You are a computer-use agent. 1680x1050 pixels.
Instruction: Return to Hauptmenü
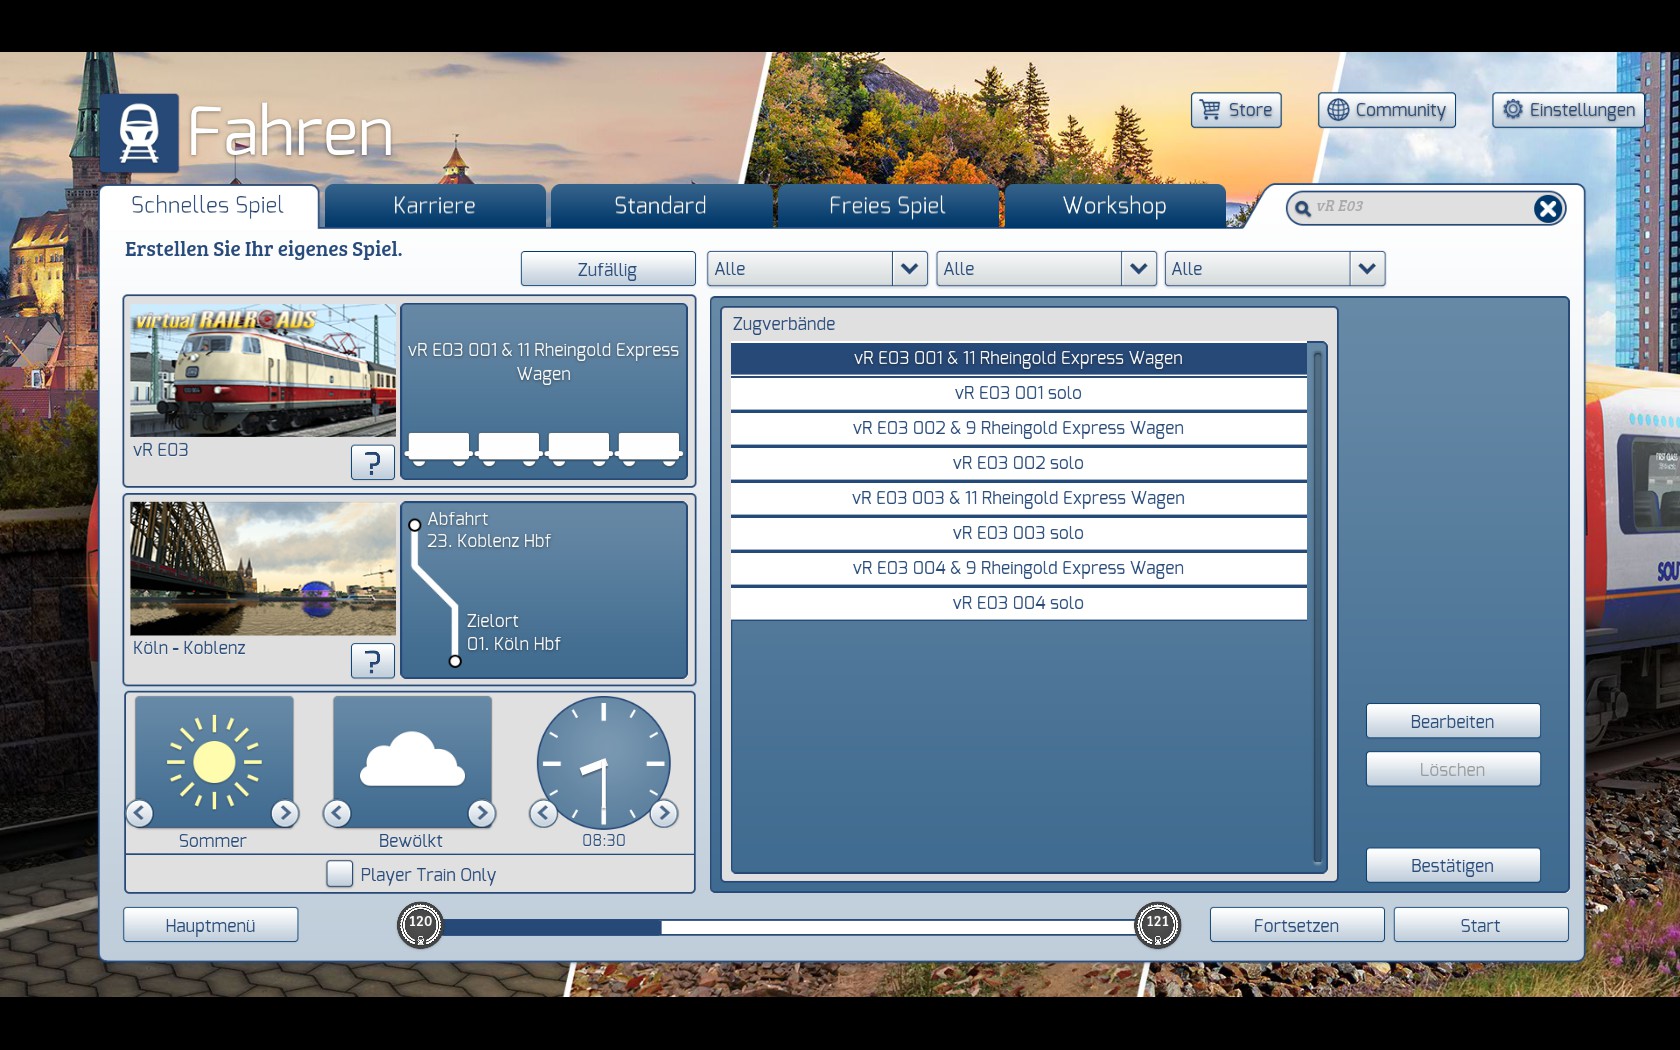pyautogui.click(x=211, y=925)
